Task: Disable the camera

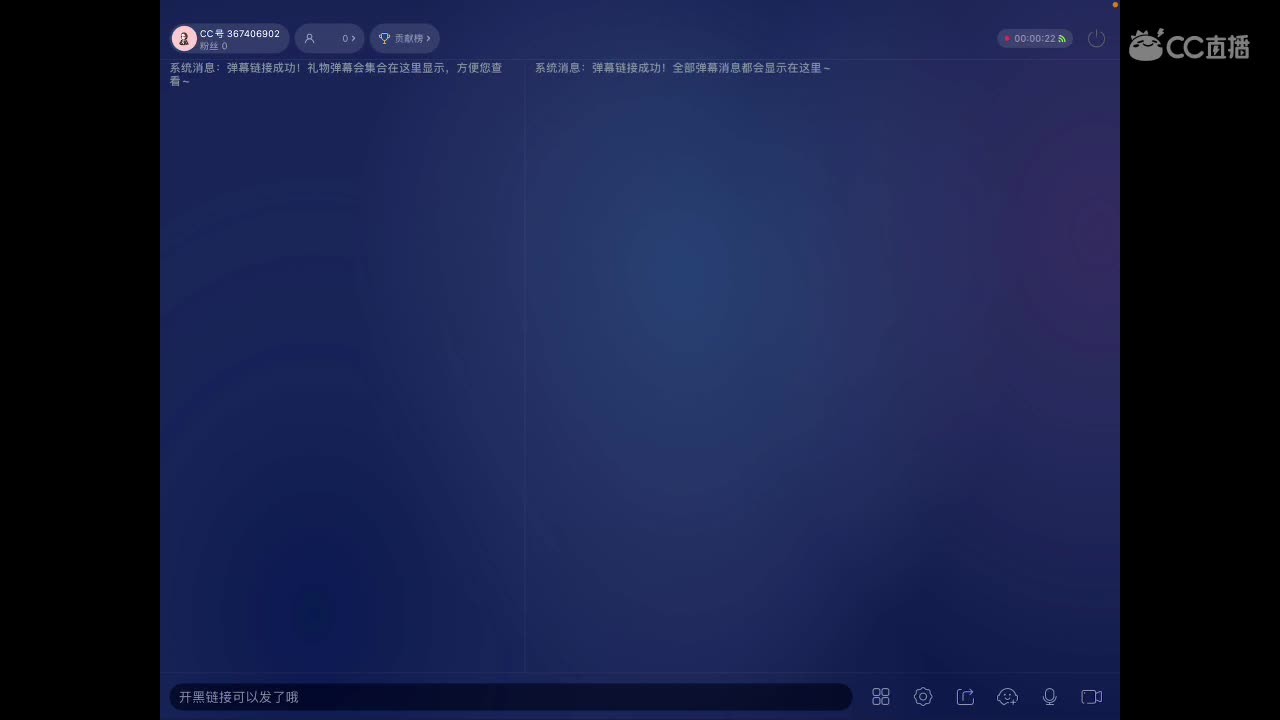Action: click(x=1091, y=697)
